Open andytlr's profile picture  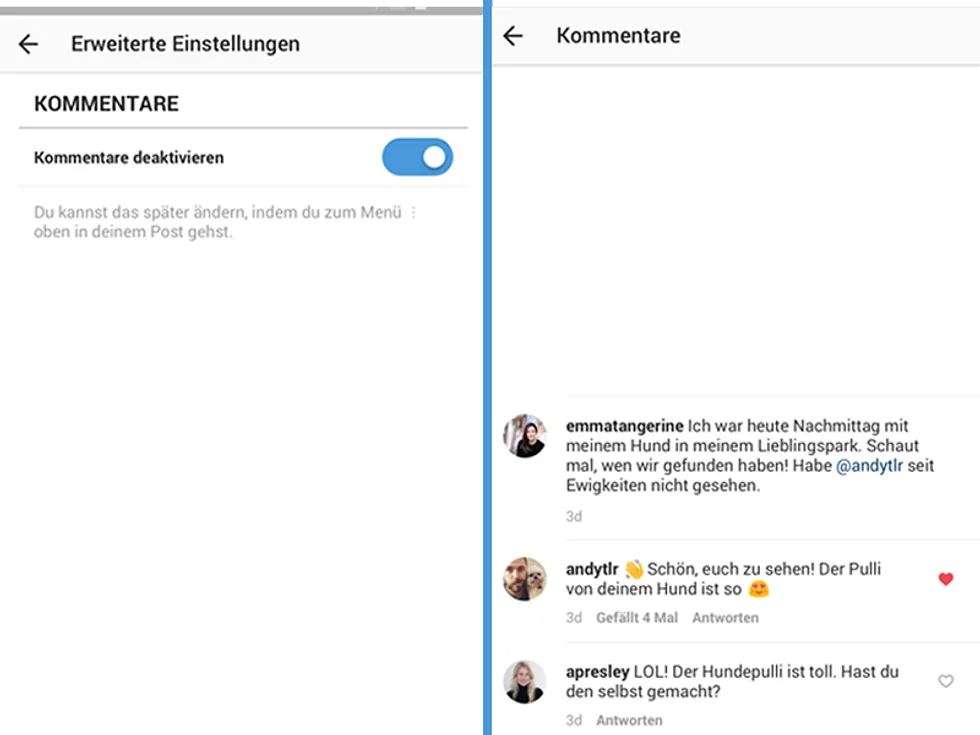pos(525,579)
